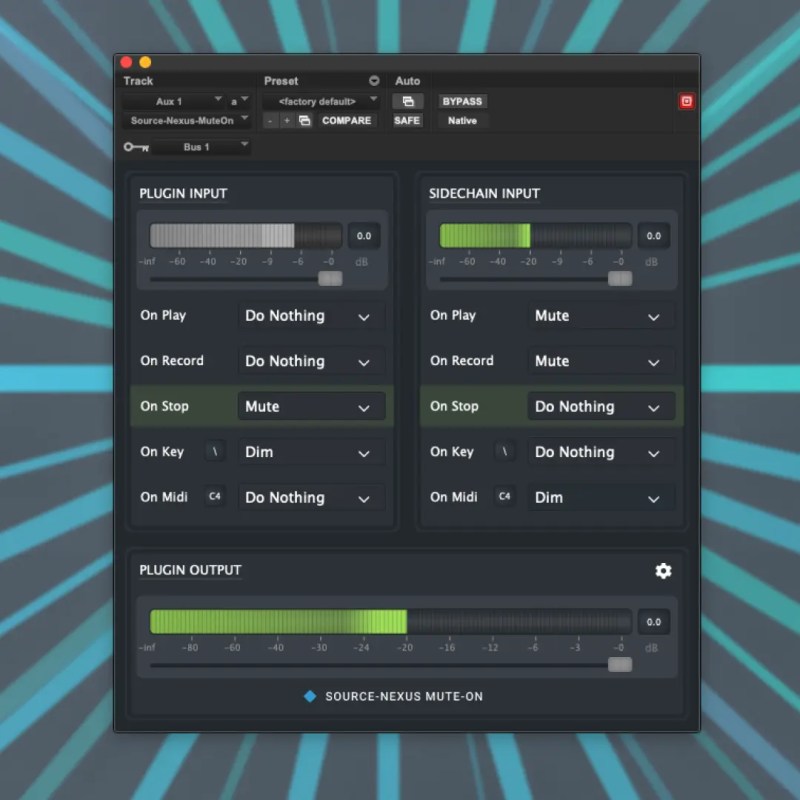Image resolution: width=800 pixels, height=800 pixels.
Task: Open Plugin Input On Play dropdown
Action: tap(311, 316)
